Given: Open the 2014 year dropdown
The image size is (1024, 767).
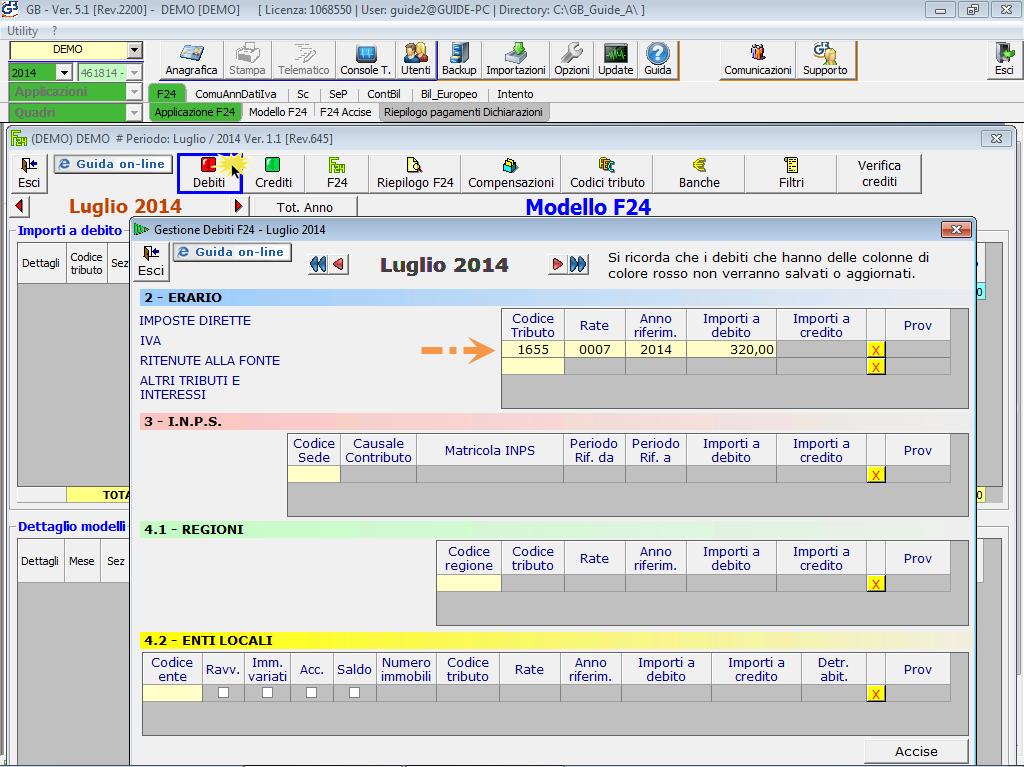Looking at the screenshot, I should 64,73.
